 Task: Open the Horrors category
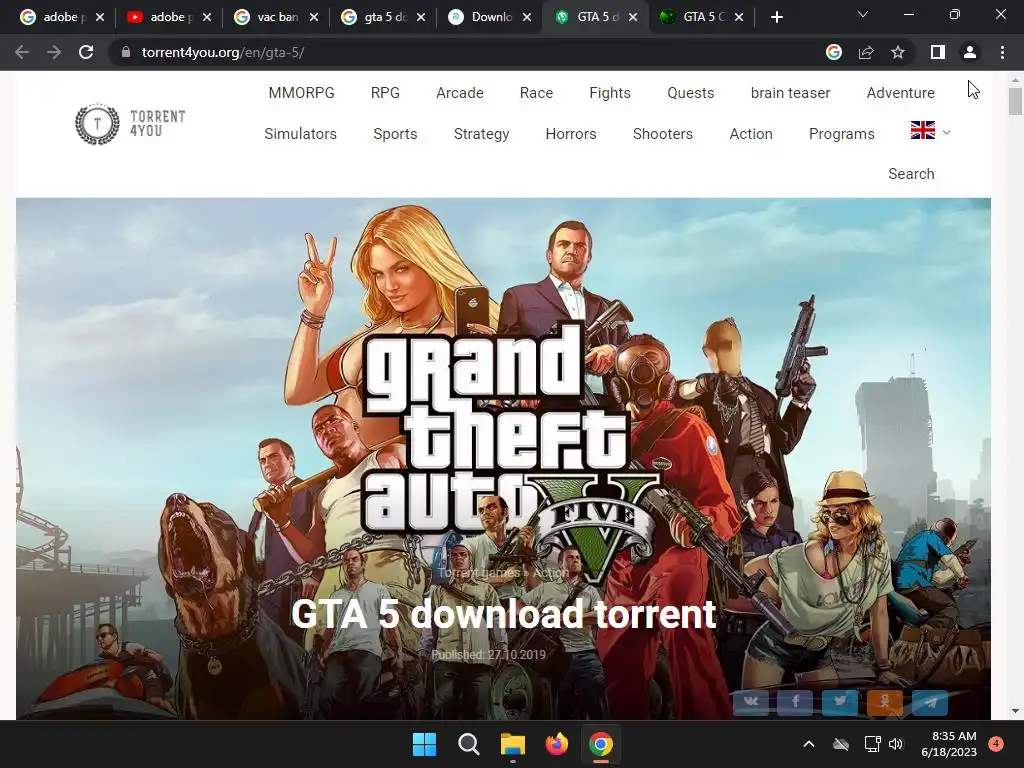pyautogui.click(x=571, y=134)
